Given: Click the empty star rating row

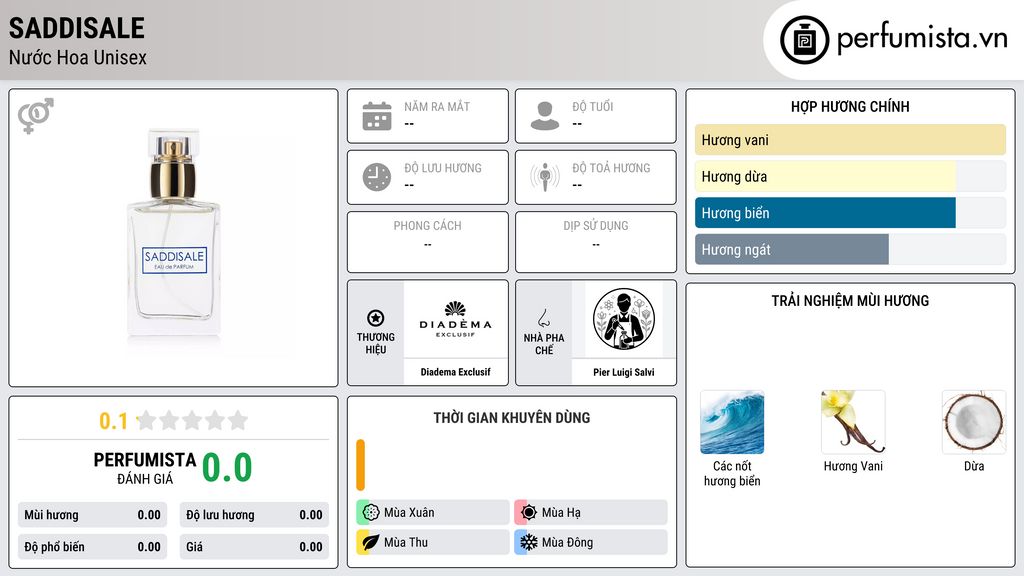Looking at the screenshot, I should pyautogui.click(x=192, y=421).
